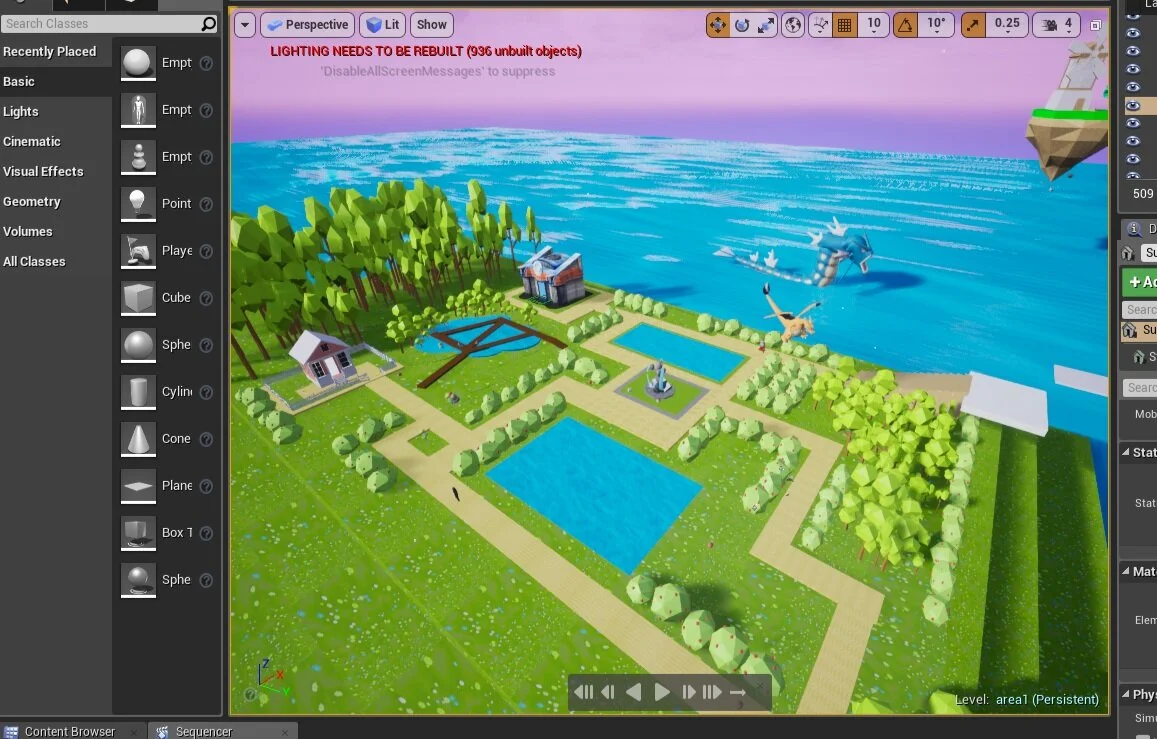Play the sequence forward
The image size is (1157, 739).
point(662,693)
